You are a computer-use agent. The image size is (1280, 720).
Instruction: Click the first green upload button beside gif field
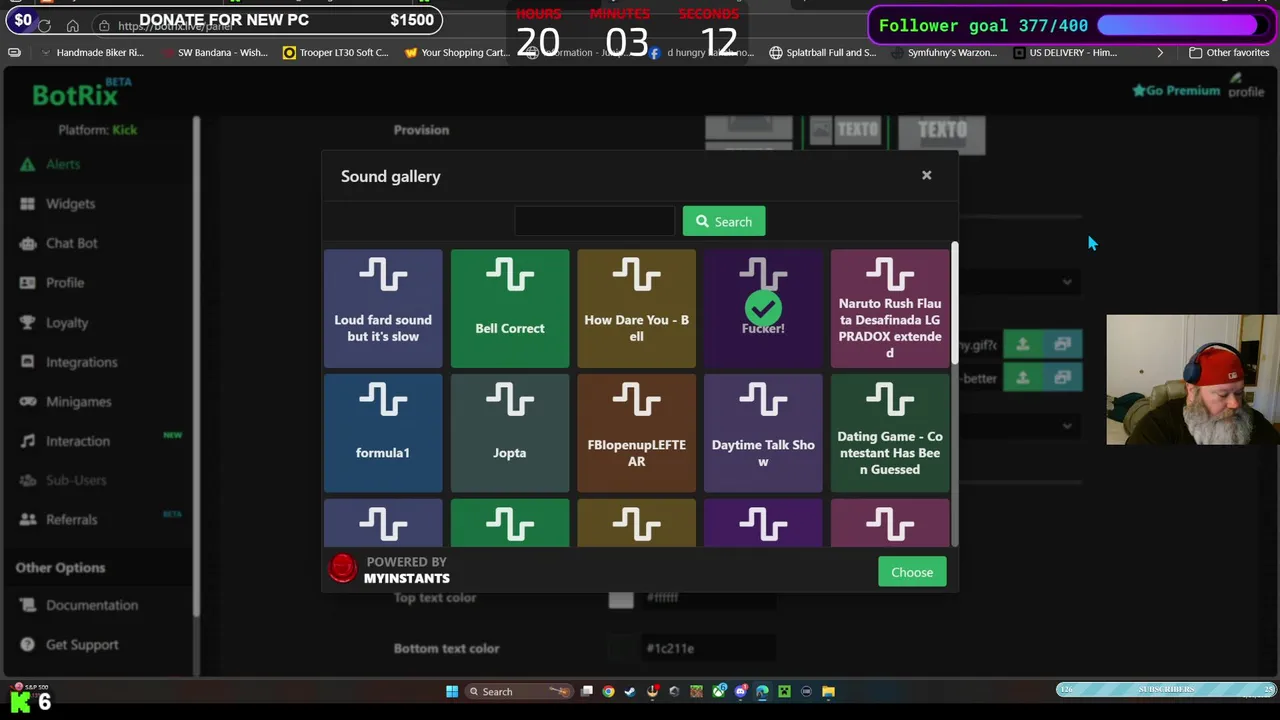tap(1022, 345)
